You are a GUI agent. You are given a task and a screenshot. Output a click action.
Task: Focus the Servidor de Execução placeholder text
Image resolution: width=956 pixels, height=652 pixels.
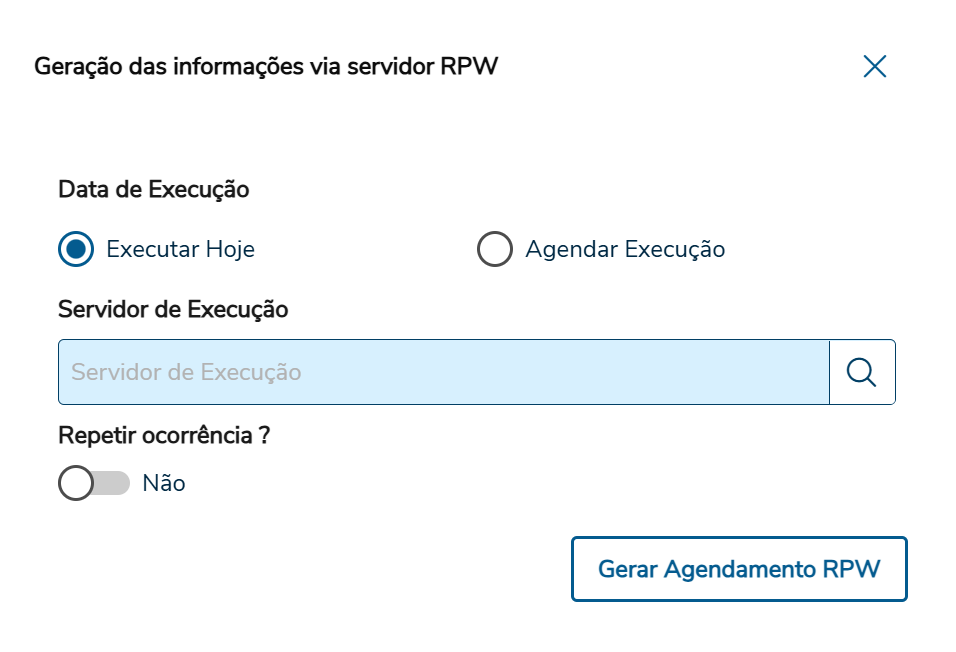186,372
